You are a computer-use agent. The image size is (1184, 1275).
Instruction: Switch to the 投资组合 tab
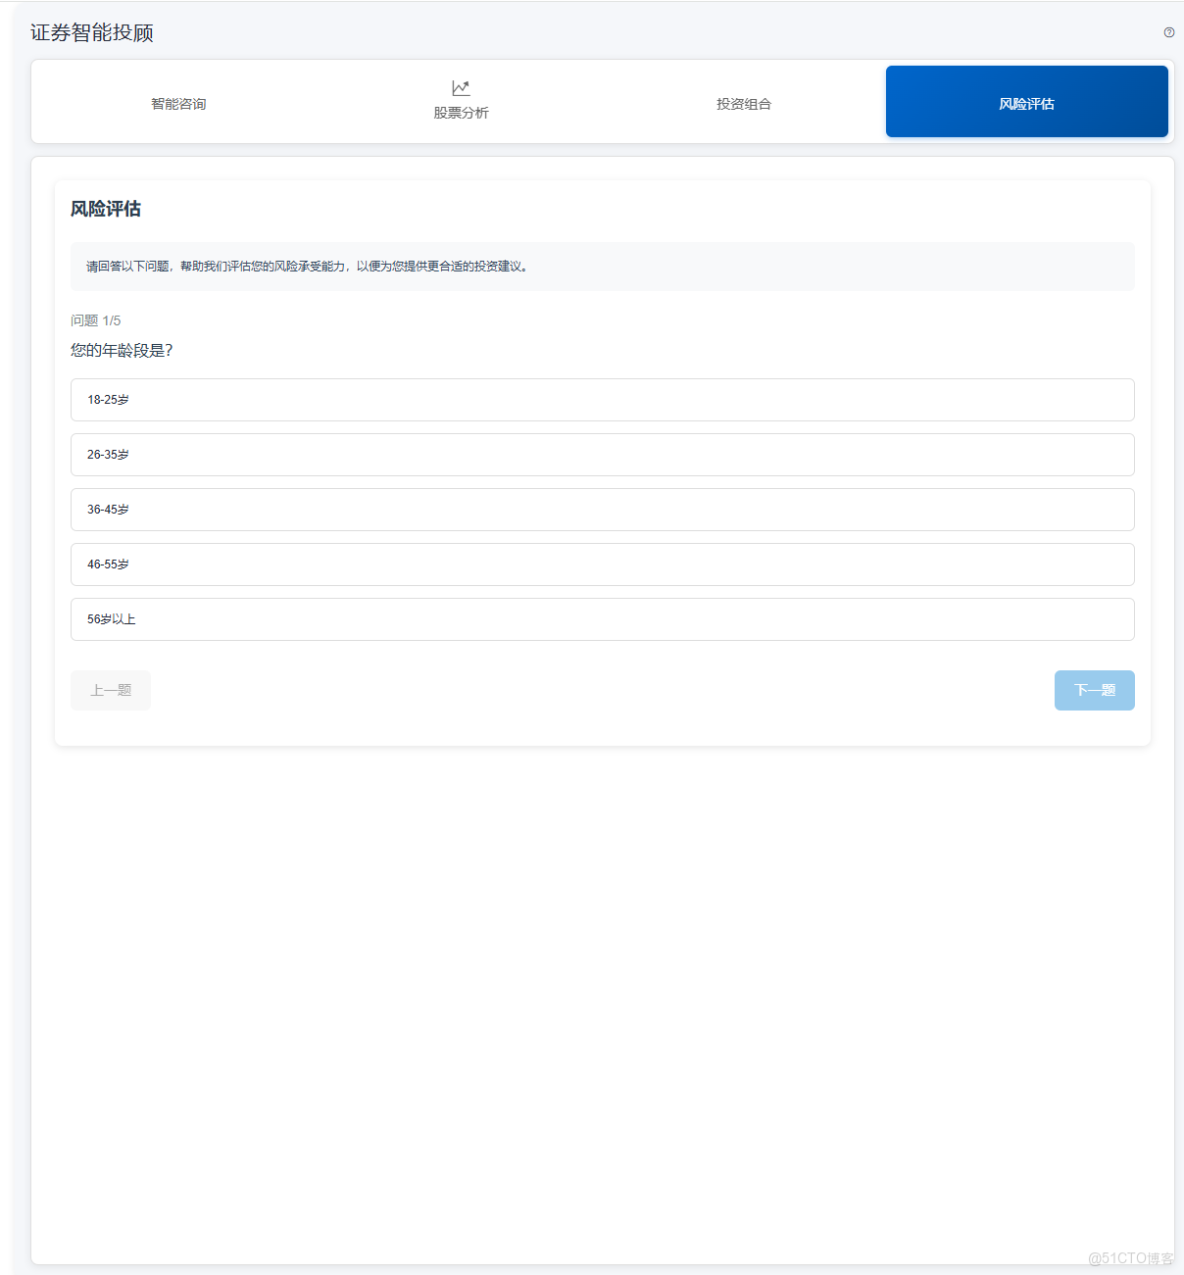(744, 103)
